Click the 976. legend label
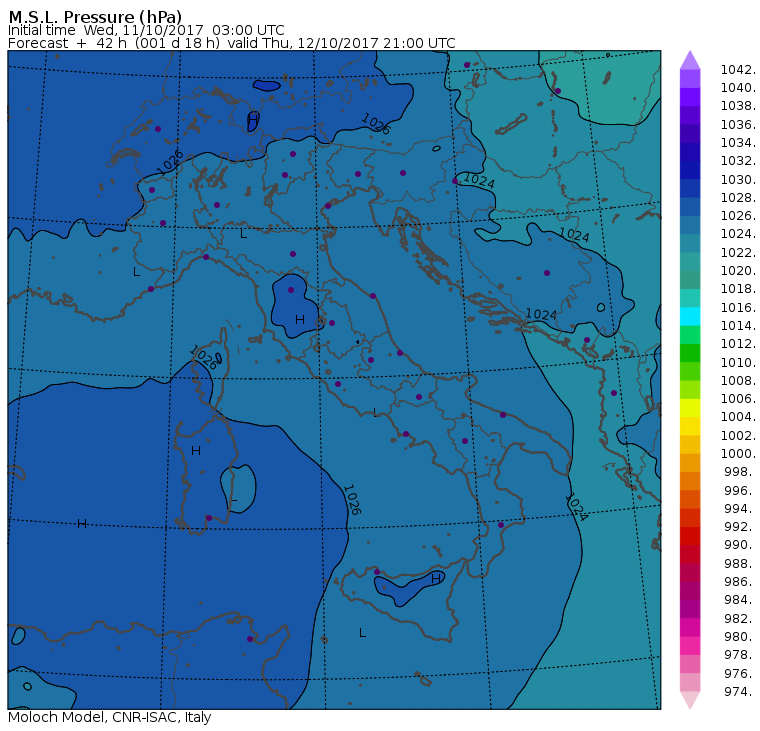 pos(739,673)
